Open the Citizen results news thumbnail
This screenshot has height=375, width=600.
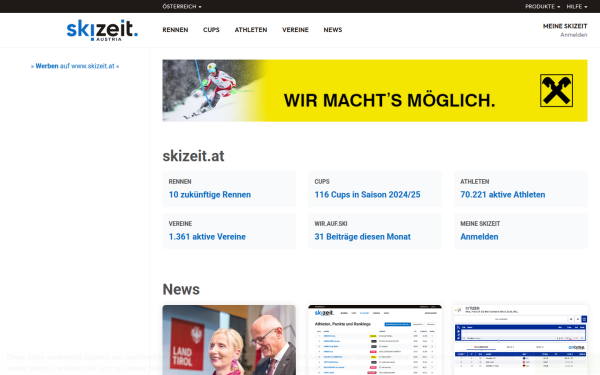pos(520,340)
